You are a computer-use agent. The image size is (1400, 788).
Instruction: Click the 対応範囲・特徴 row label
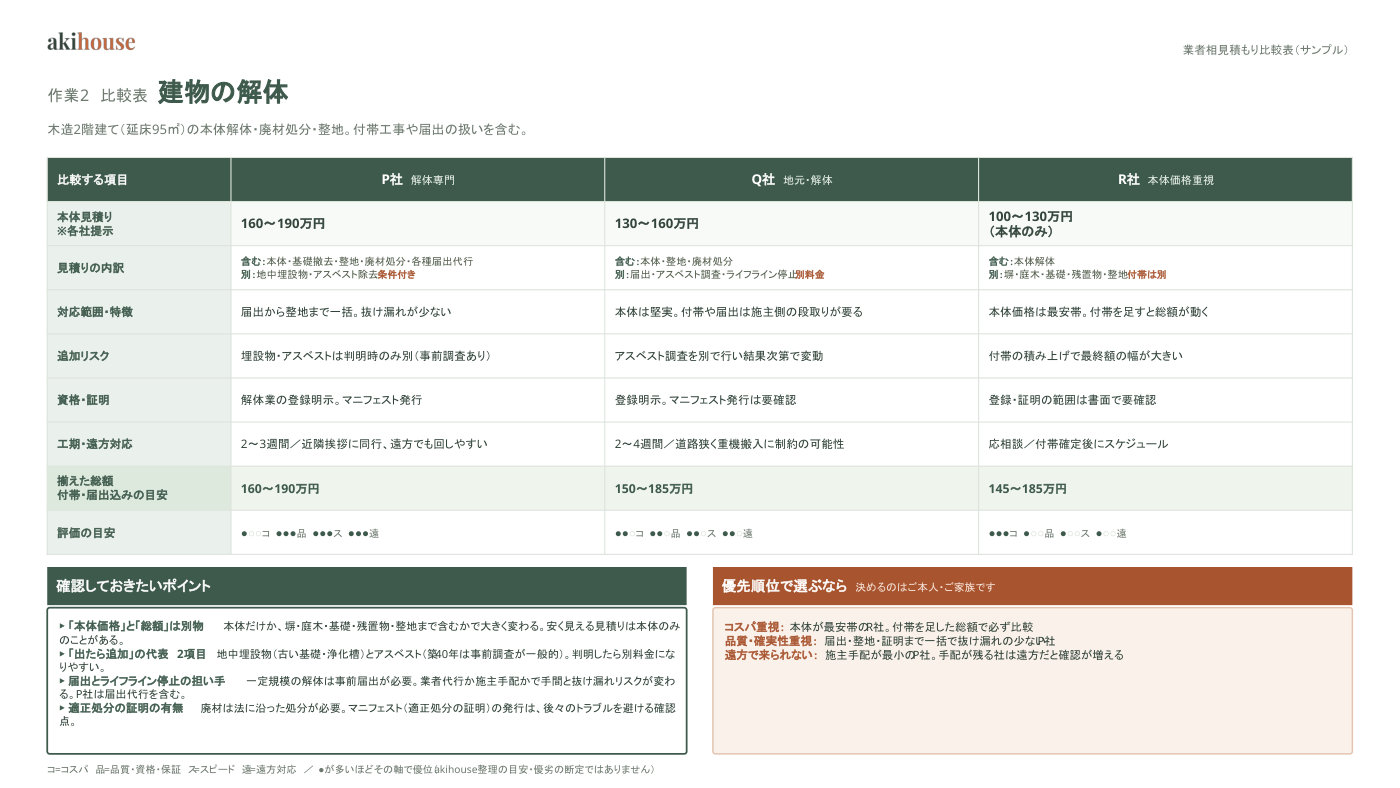tap(139, 312)
